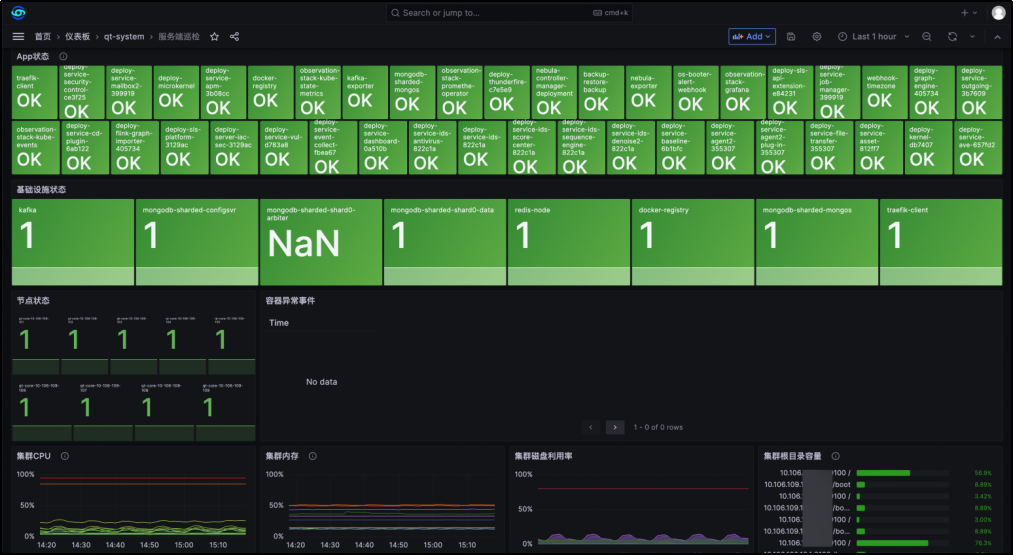1013x555 pixels.
Task: Open the hamburger navigation menu
Action: (x=18, y=37)
